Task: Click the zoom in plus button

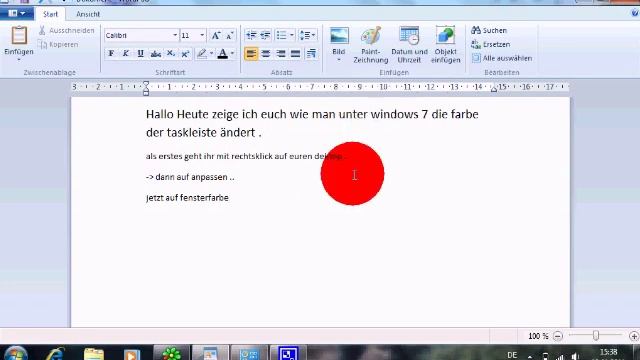Action: (x=634, y=336)
